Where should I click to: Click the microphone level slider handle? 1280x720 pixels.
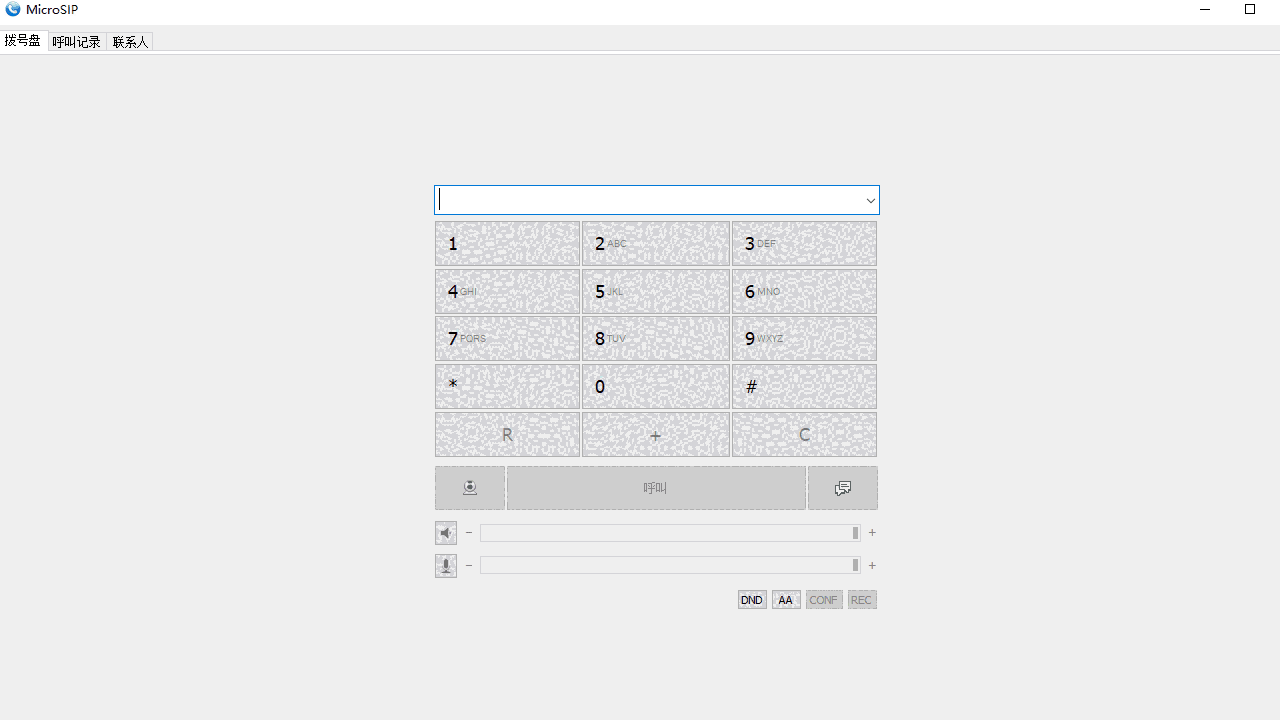coord(855,566)
